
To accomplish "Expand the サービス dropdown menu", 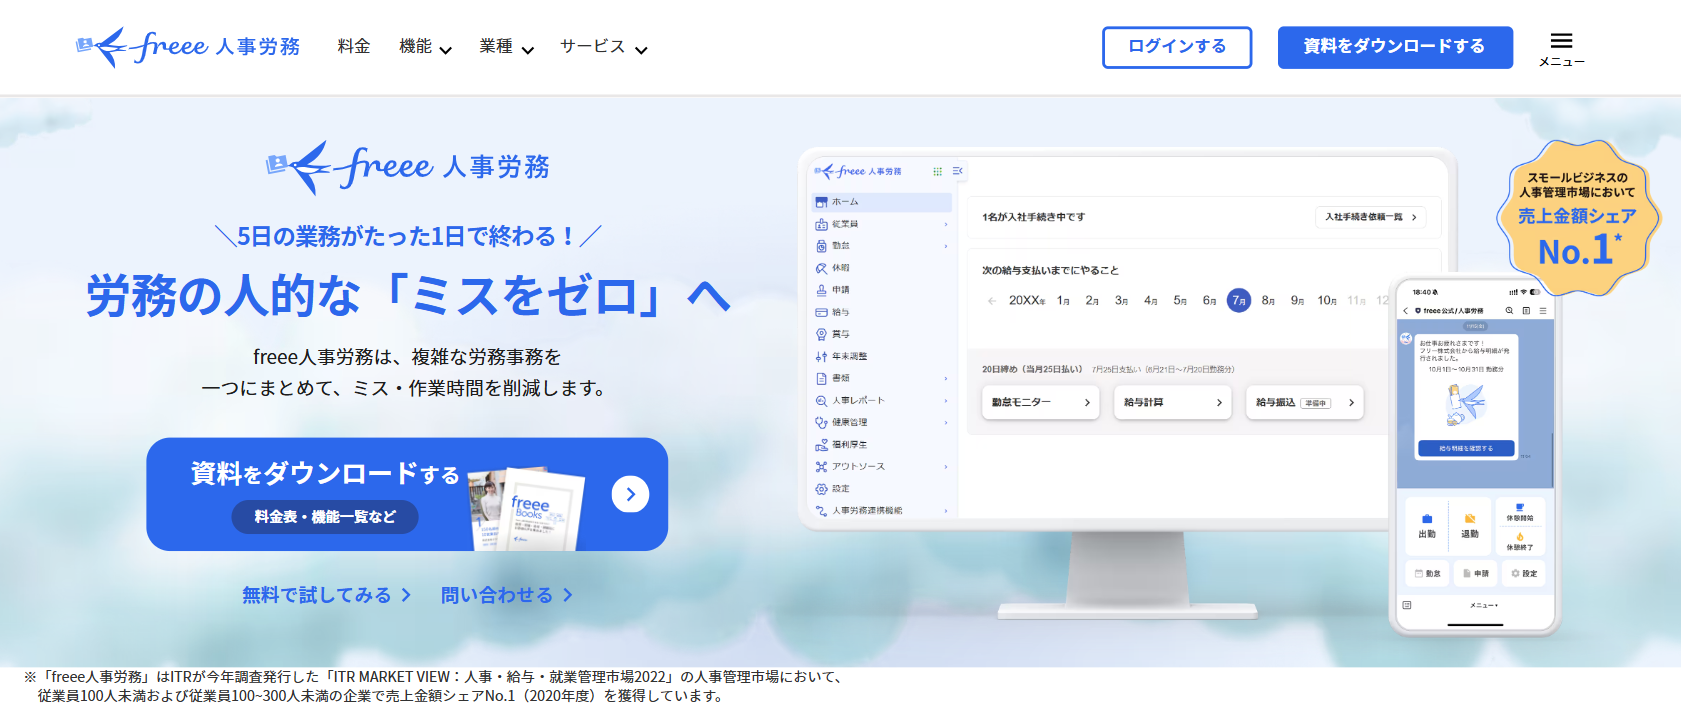I will tap(603, 47).
